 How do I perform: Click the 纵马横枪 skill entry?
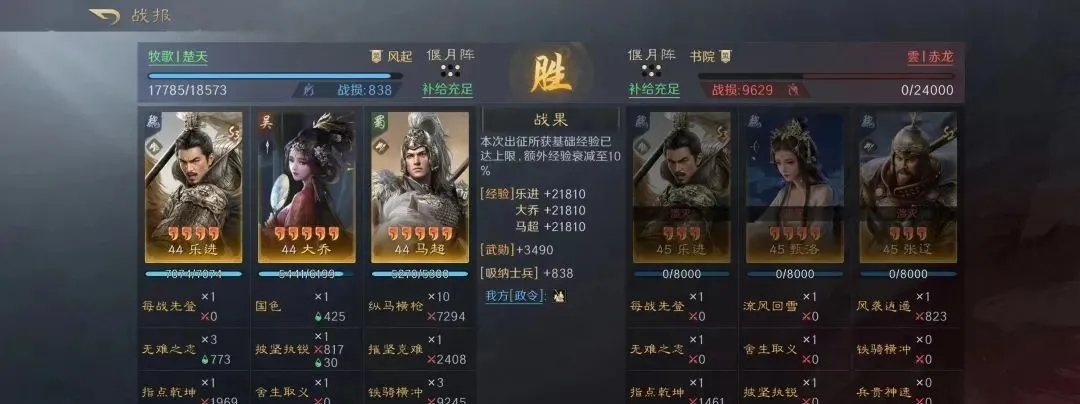[394, 306]
